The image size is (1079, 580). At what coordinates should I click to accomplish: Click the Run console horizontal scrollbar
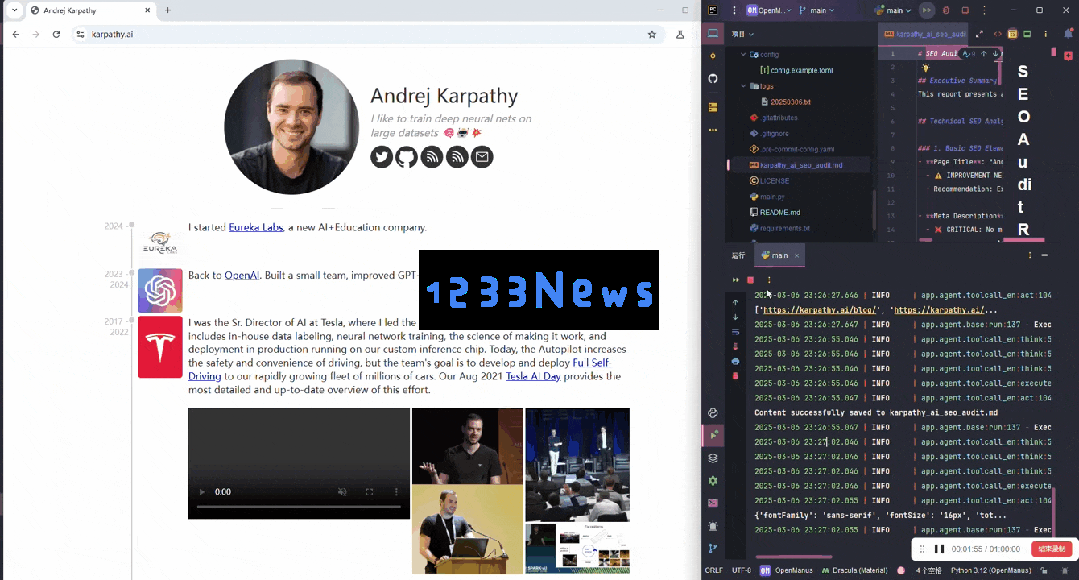(x=794, y=557)
